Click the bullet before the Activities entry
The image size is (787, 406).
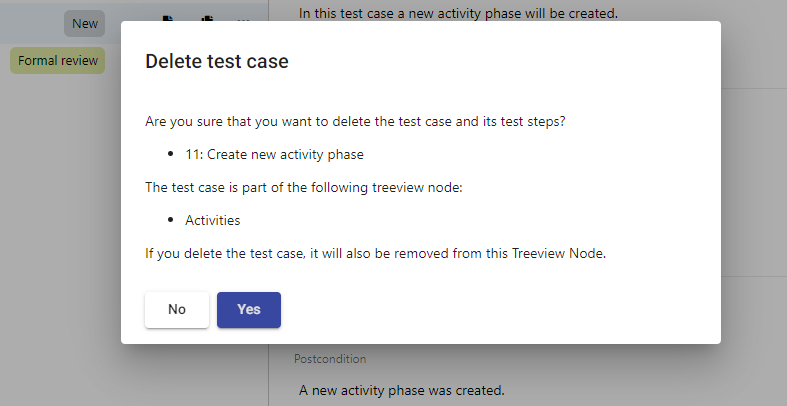(174, 220)
